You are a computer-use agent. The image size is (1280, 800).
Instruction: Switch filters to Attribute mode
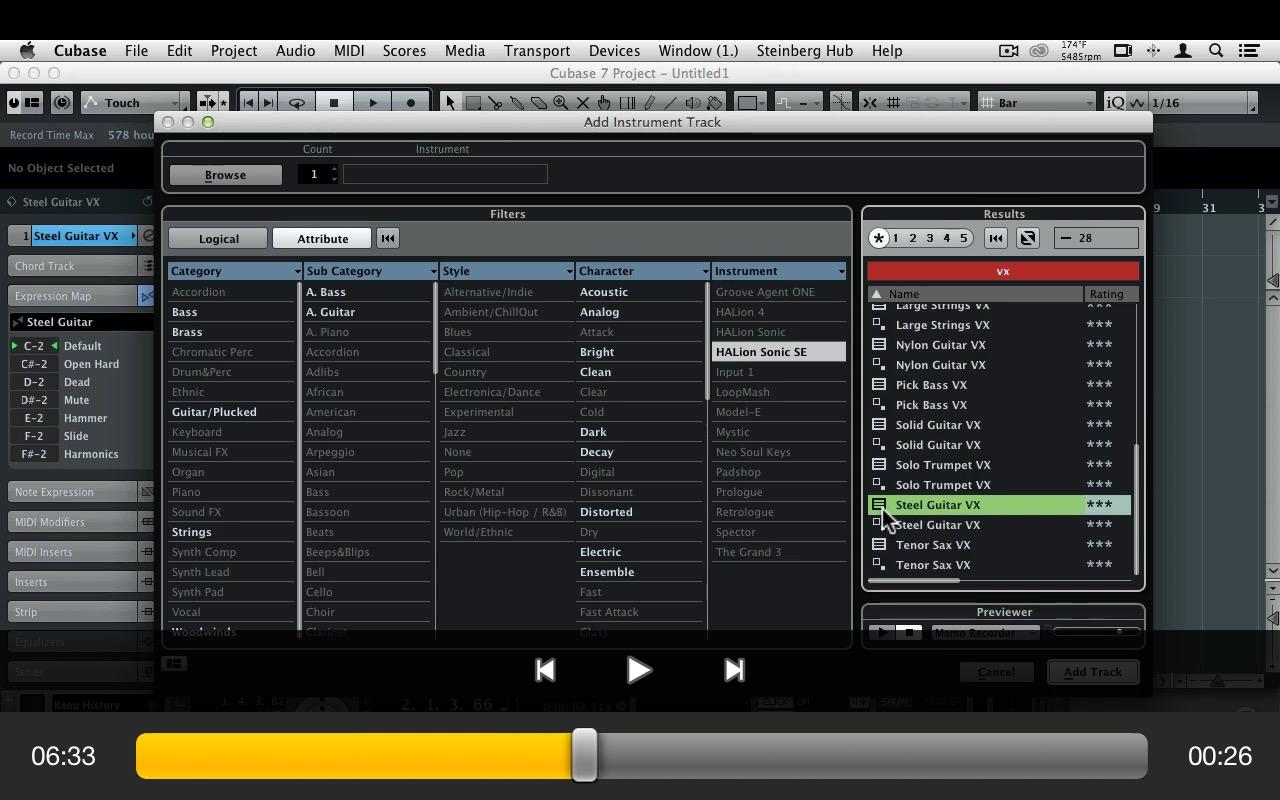[322, 238]
